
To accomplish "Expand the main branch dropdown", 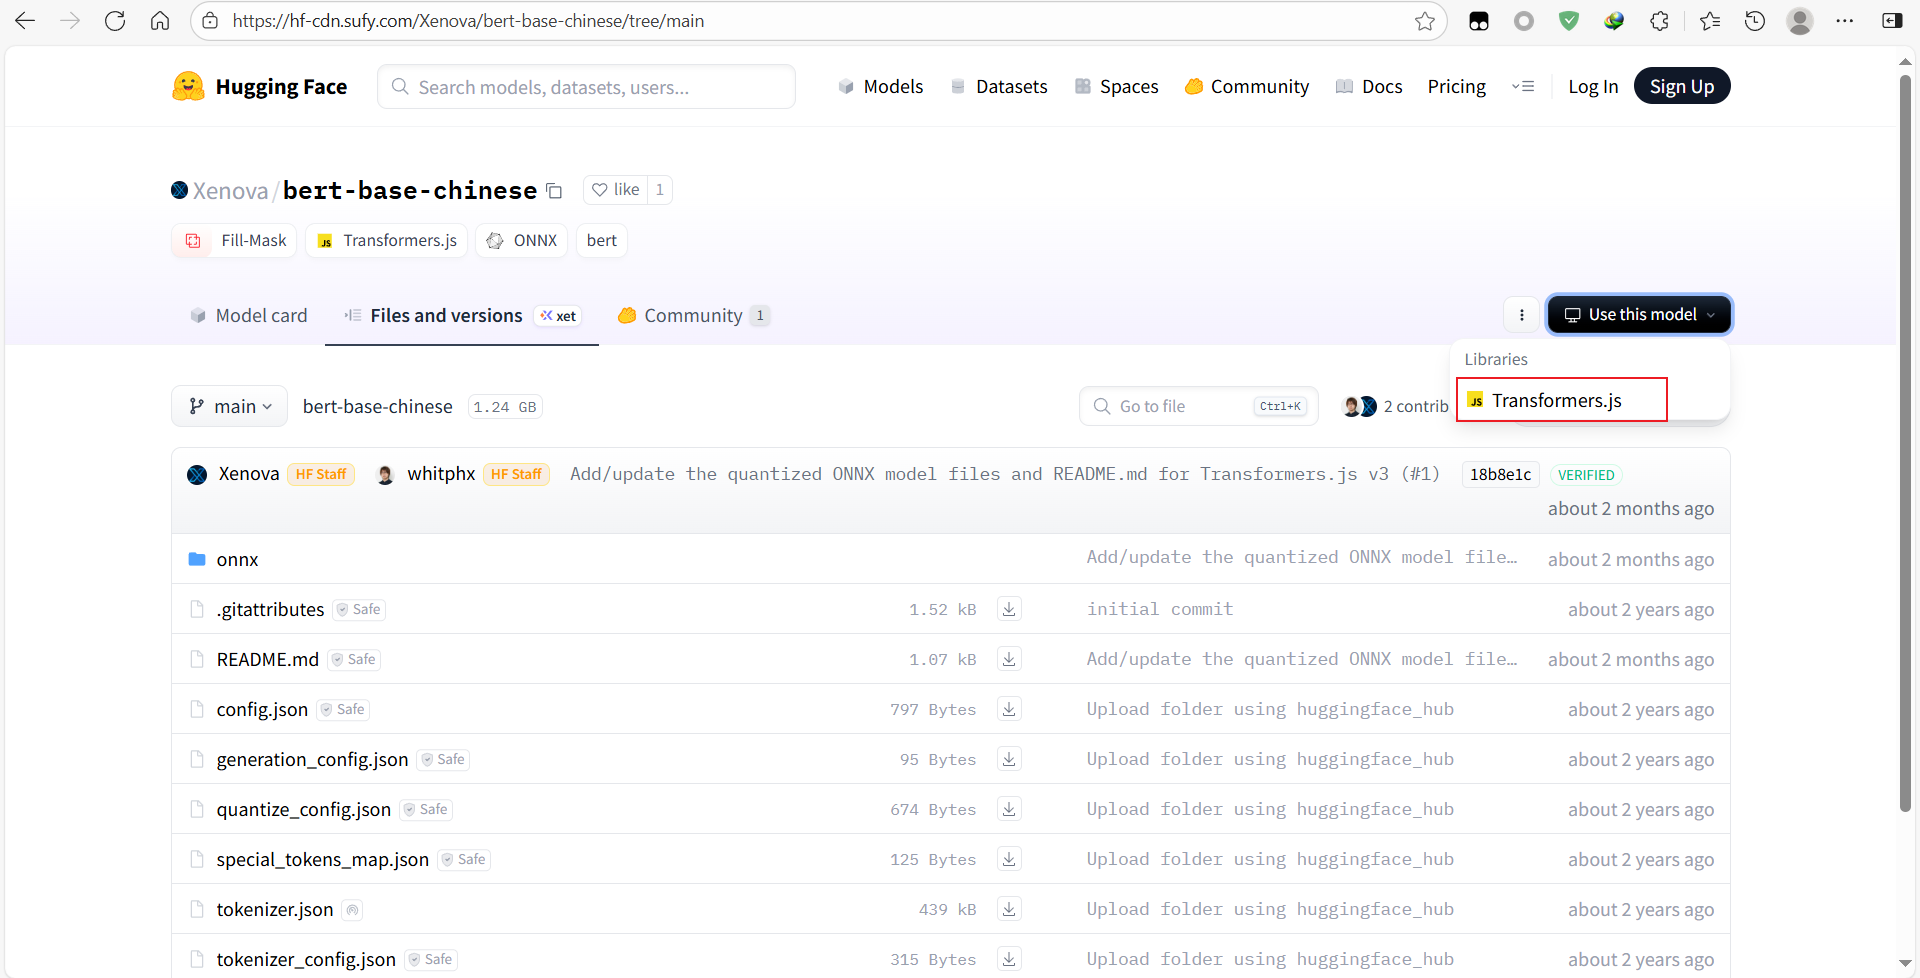I will [230, 406].
